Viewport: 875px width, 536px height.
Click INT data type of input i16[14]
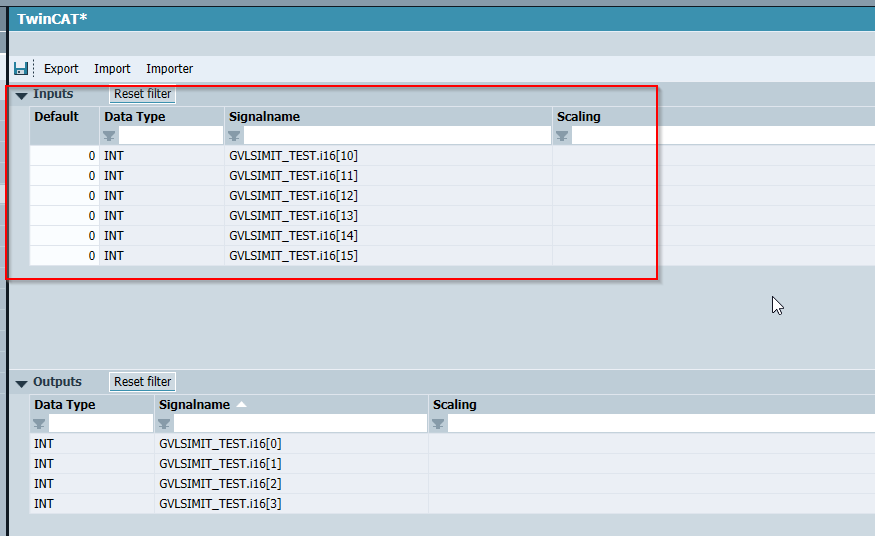[x=114, y=236]
